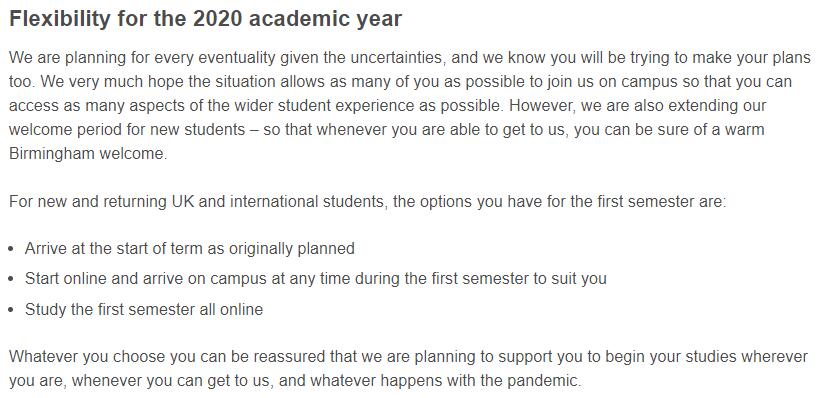The width and height of the screenshot is (831, 398).
Task: Select 'Arrive at the start of term' list item
Action: point(190,249)
